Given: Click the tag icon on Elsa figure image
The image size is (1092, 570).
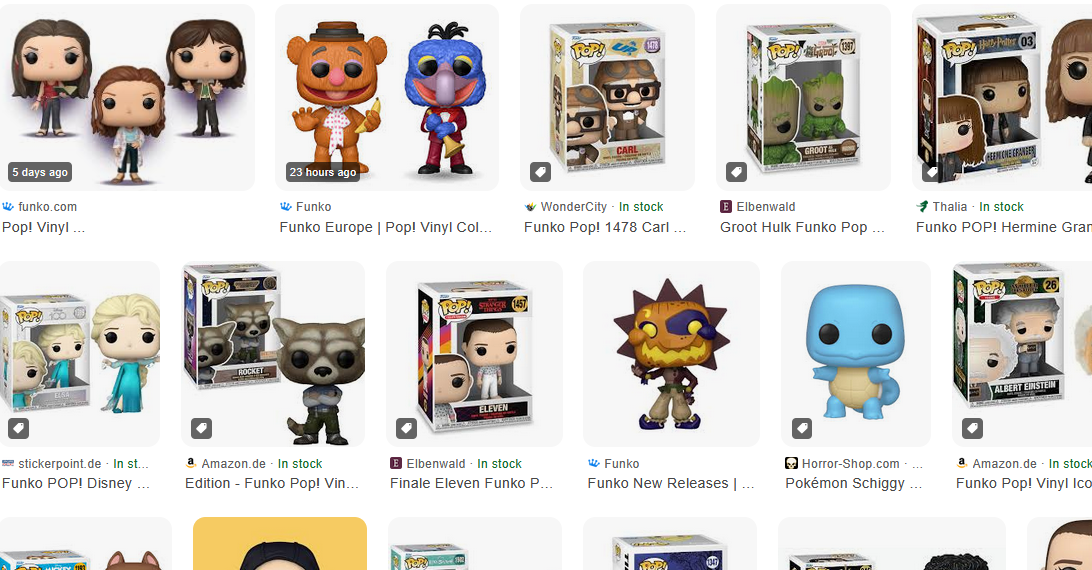Looking at the screenshot, I should [19, 428].
